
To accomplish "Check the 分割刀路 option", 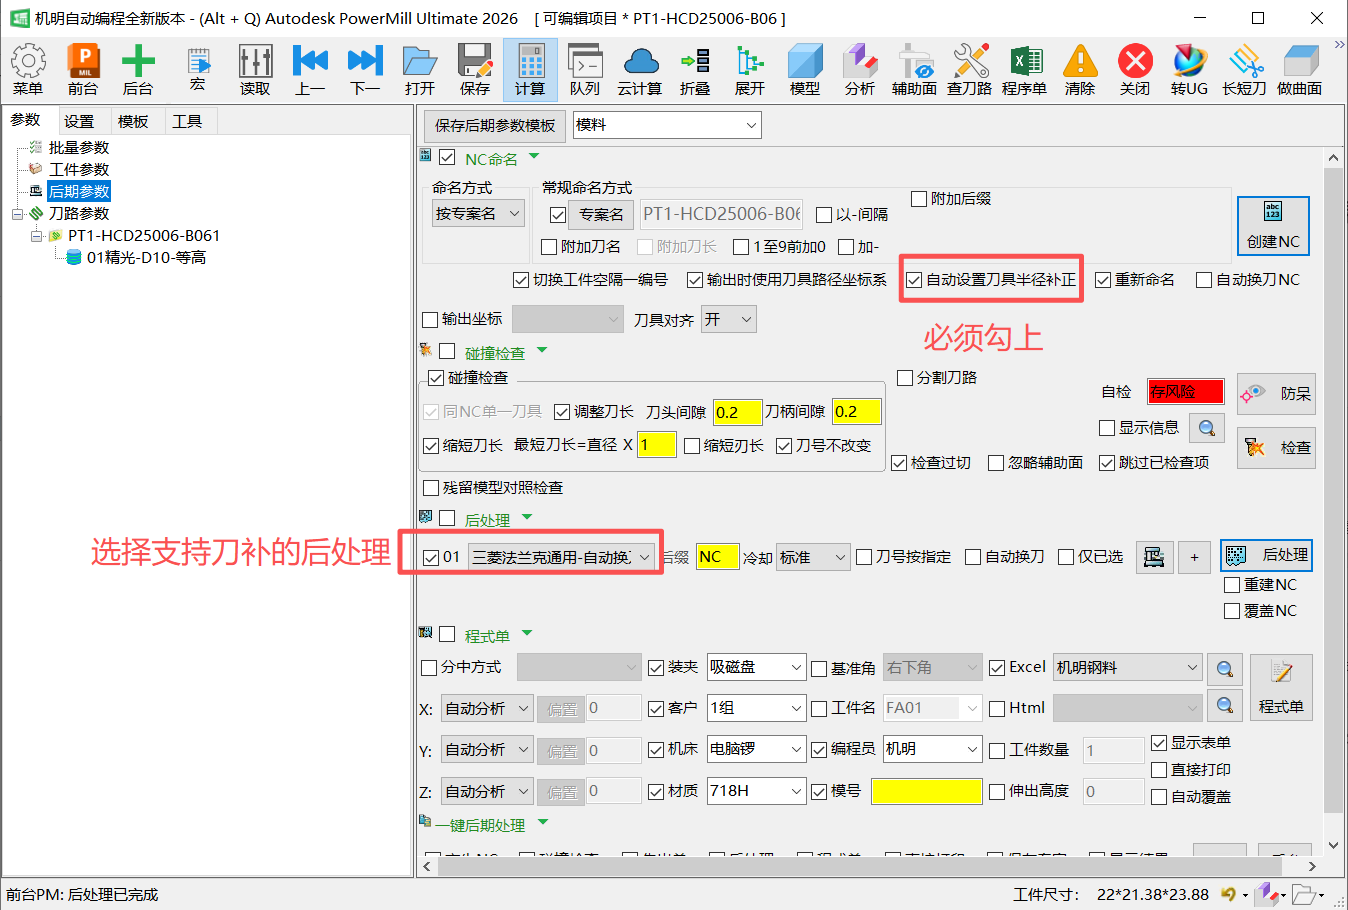I will click(905, 378).
